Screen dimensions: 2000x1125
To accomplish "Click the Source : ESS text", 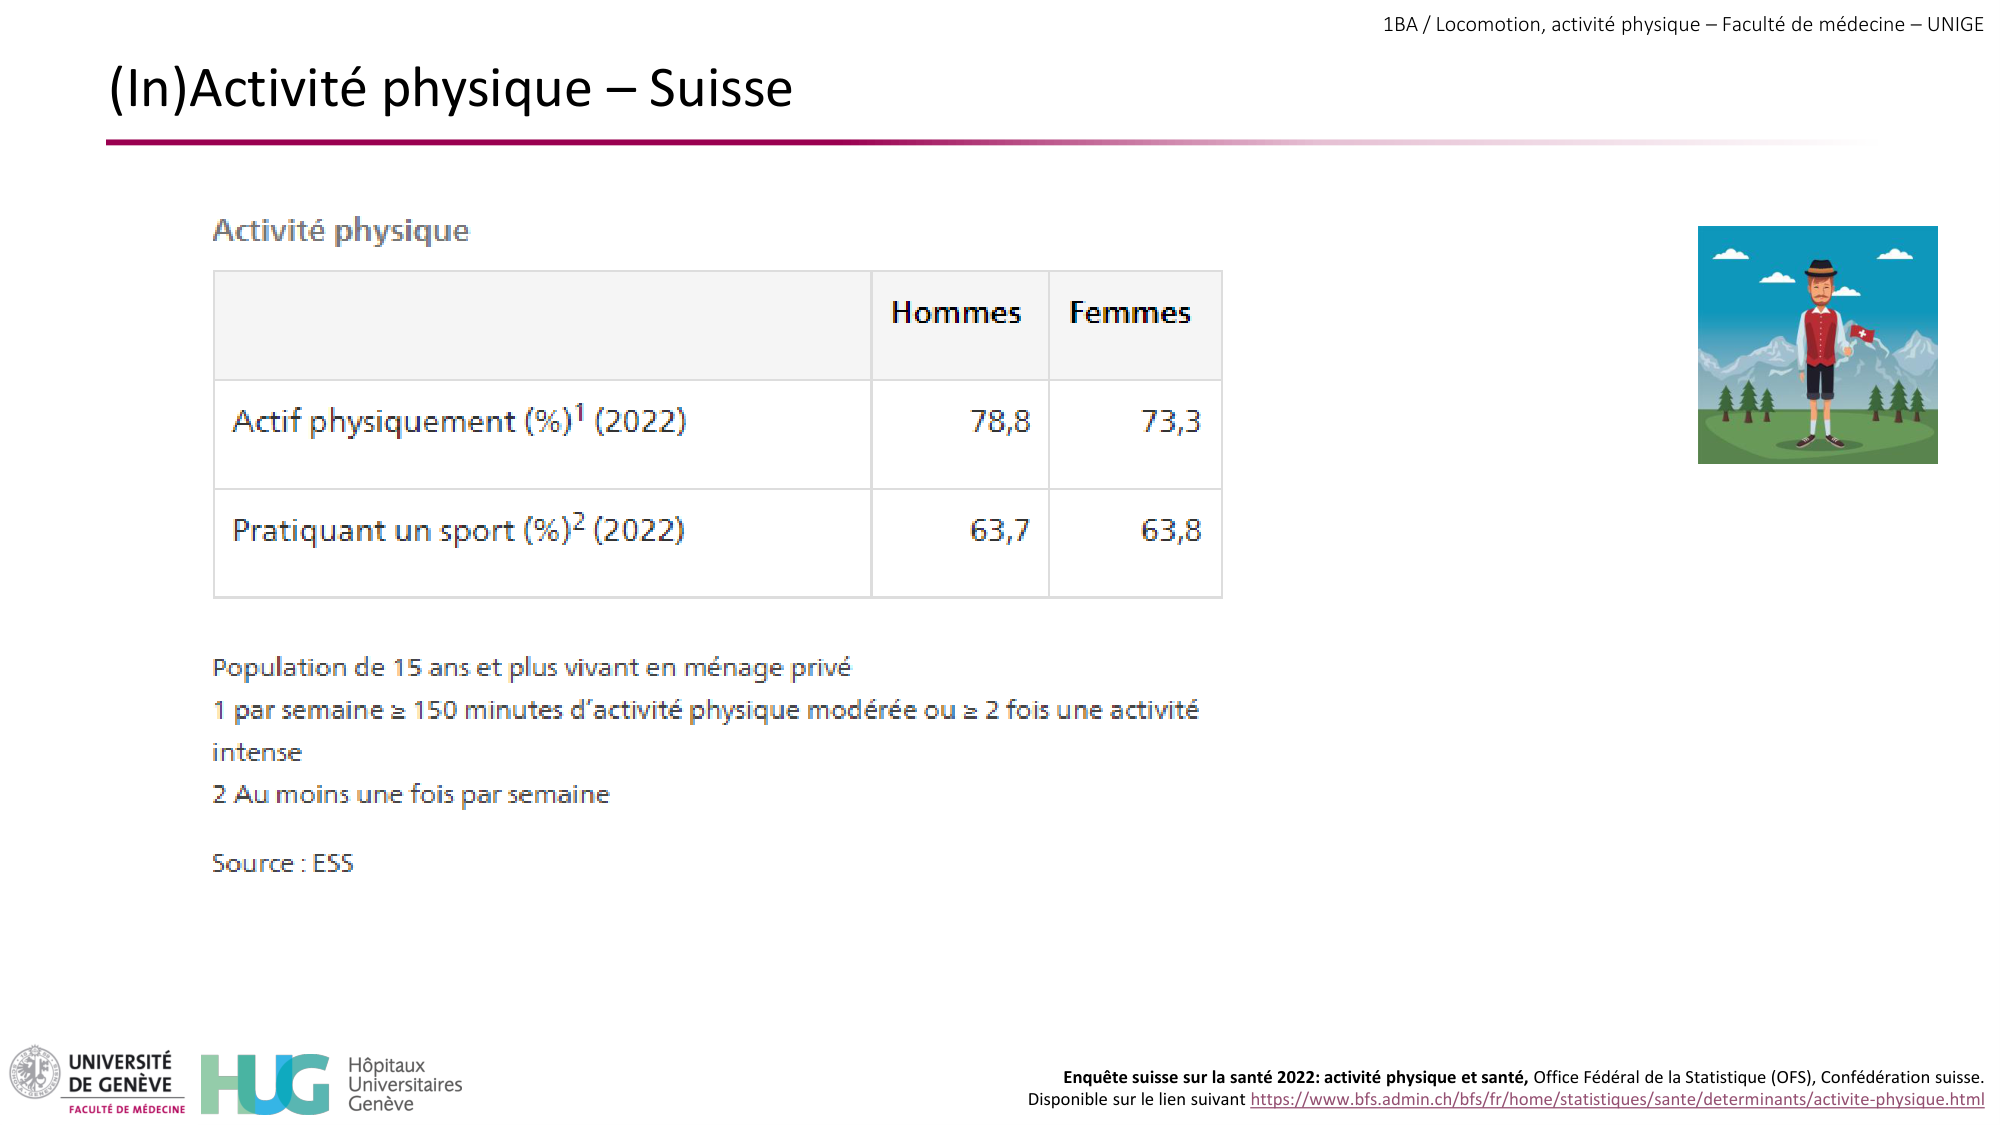I will pyautogui.click(x=281, y=863).
